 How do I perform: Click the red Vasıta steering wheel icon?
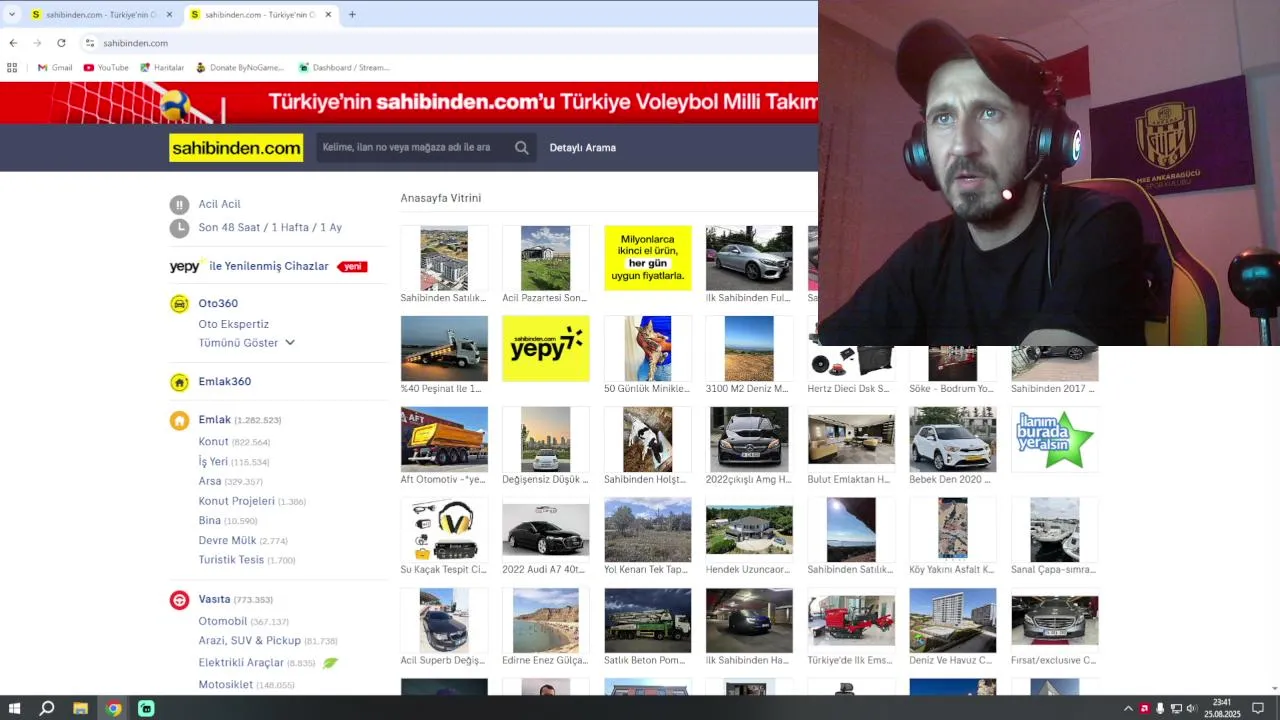tap(179, 600)
